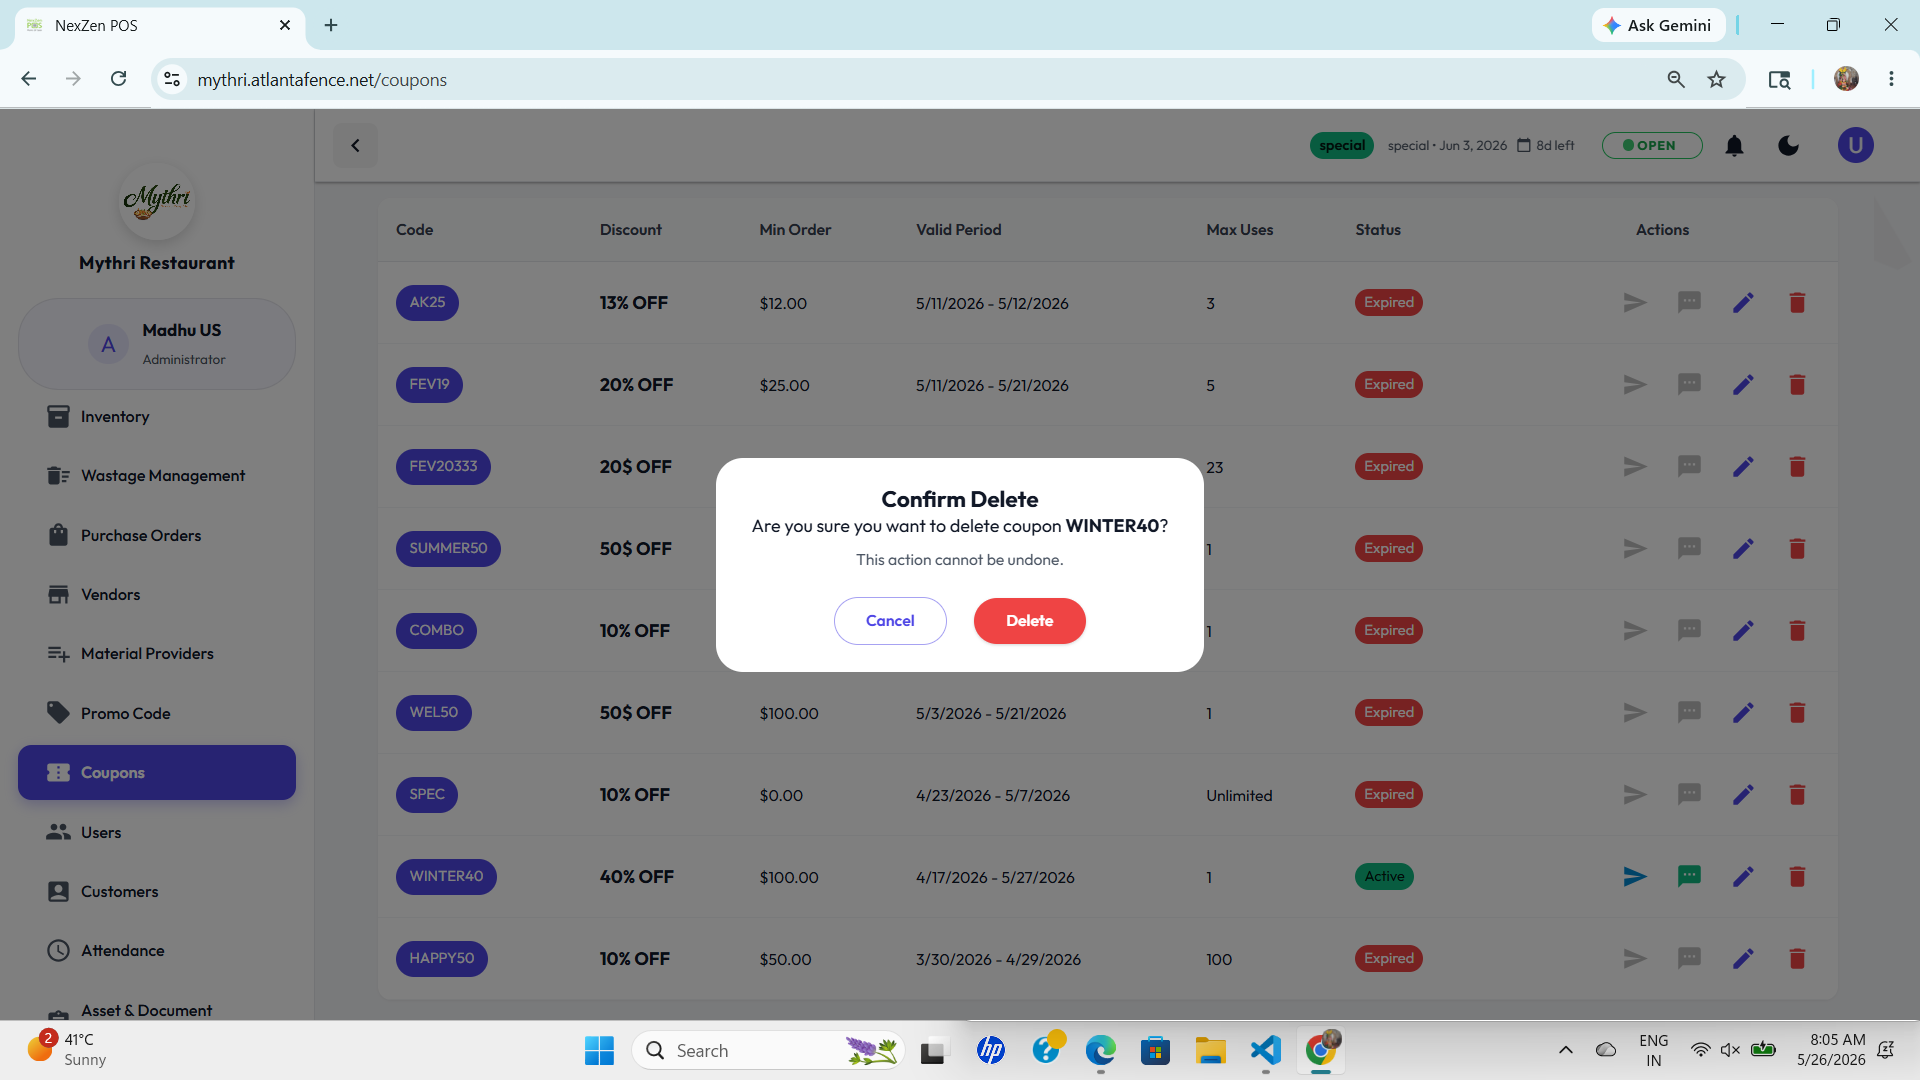Reload the page
The height and width of the screenshot is (1080, 1920).
118,79
